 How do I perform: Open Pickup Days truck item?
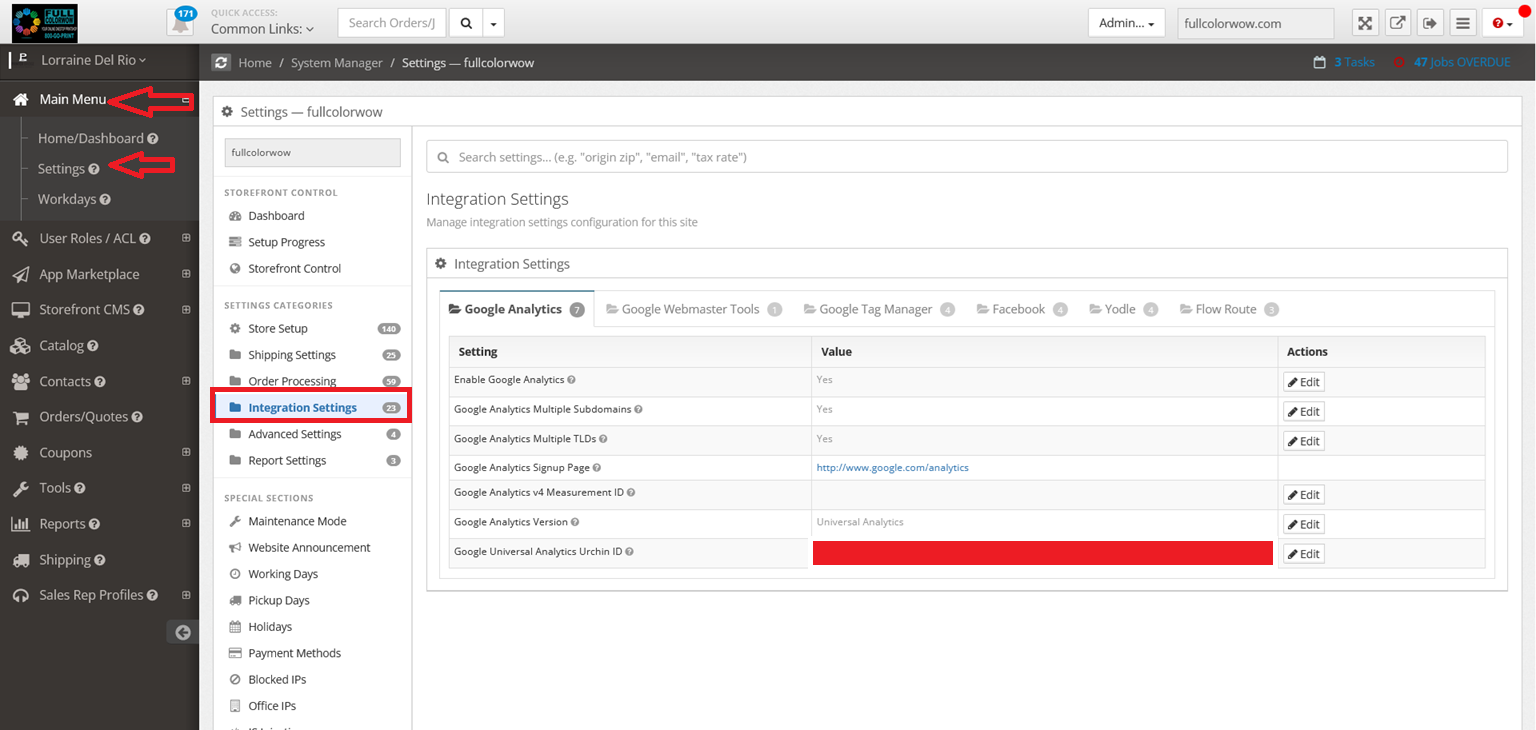tap(279, 600)
